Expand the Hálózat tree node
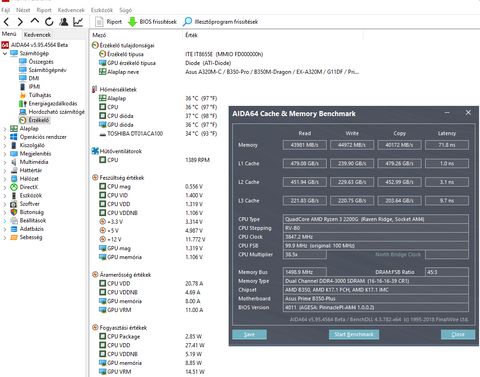 pos(5,179)
